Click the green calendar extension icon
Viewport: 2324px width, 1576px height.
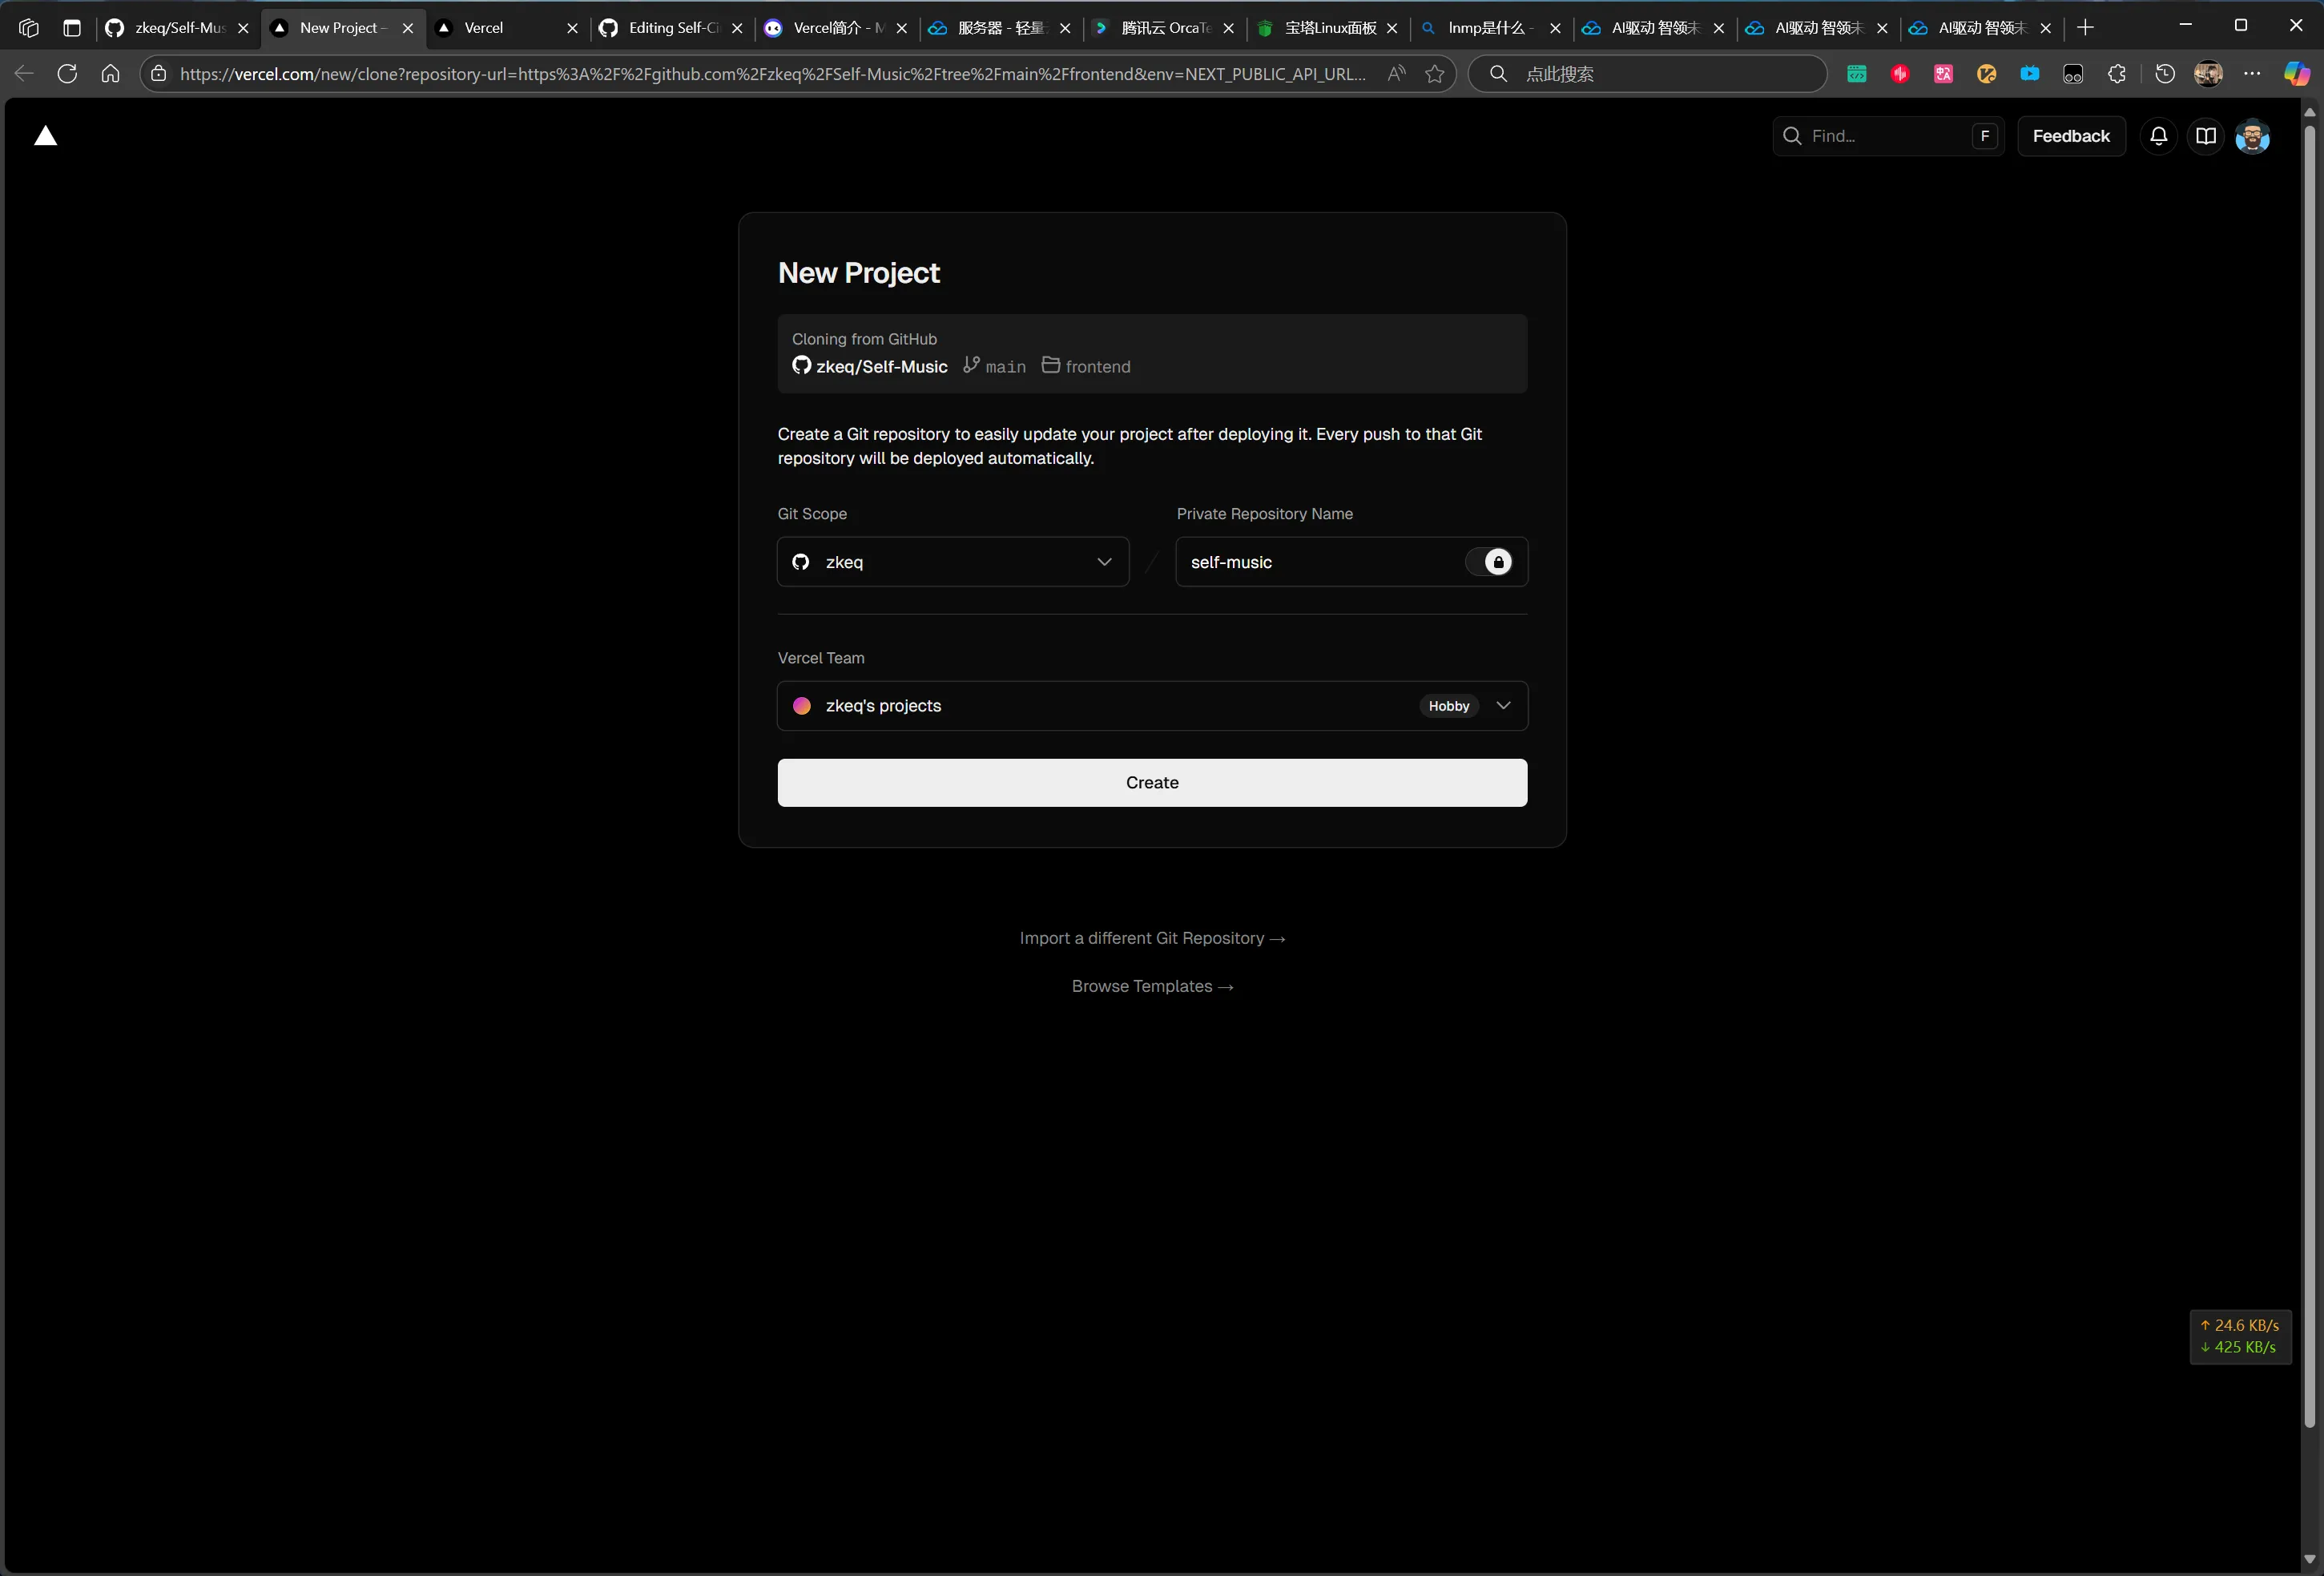click(1856, 73)
